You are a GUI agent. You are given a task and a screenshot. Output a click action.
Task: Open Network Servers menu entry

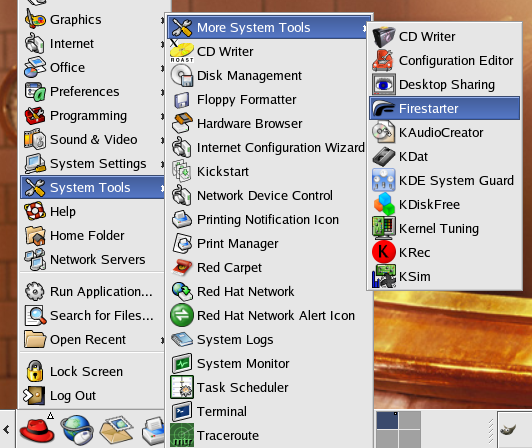click(x=92, y=259)
